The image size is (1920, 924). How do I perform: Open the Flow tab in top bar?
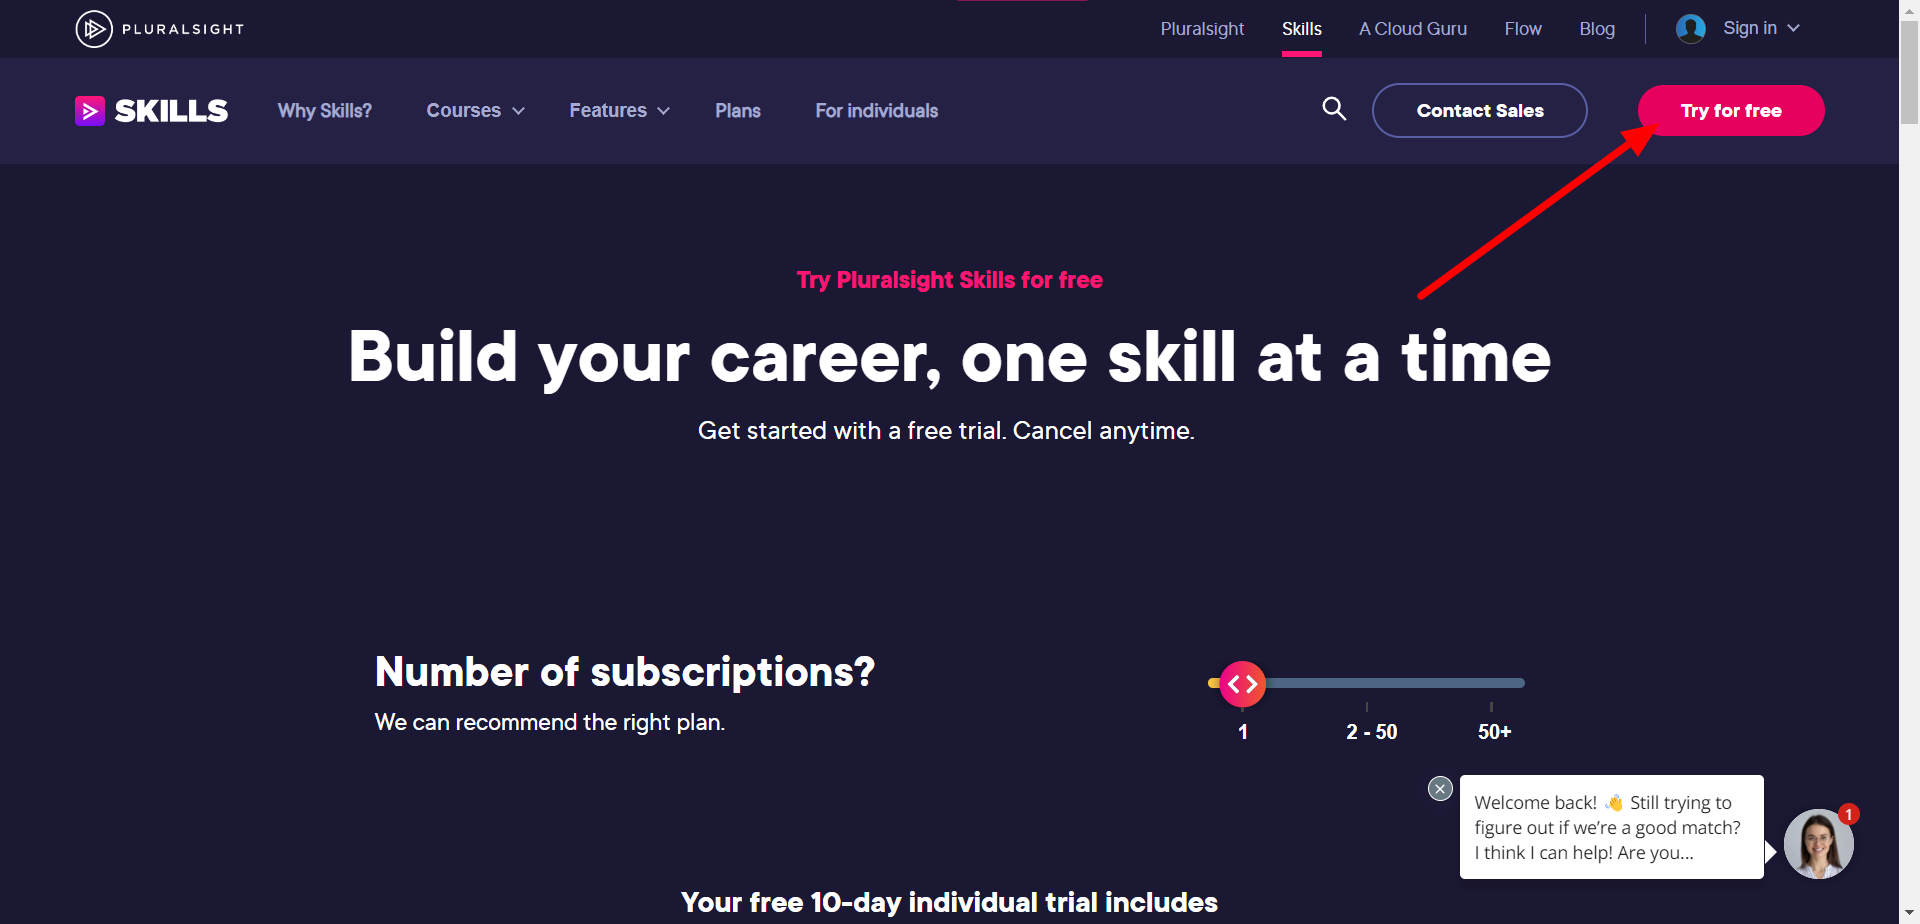pyautogui.click(x=1522, y=29)
